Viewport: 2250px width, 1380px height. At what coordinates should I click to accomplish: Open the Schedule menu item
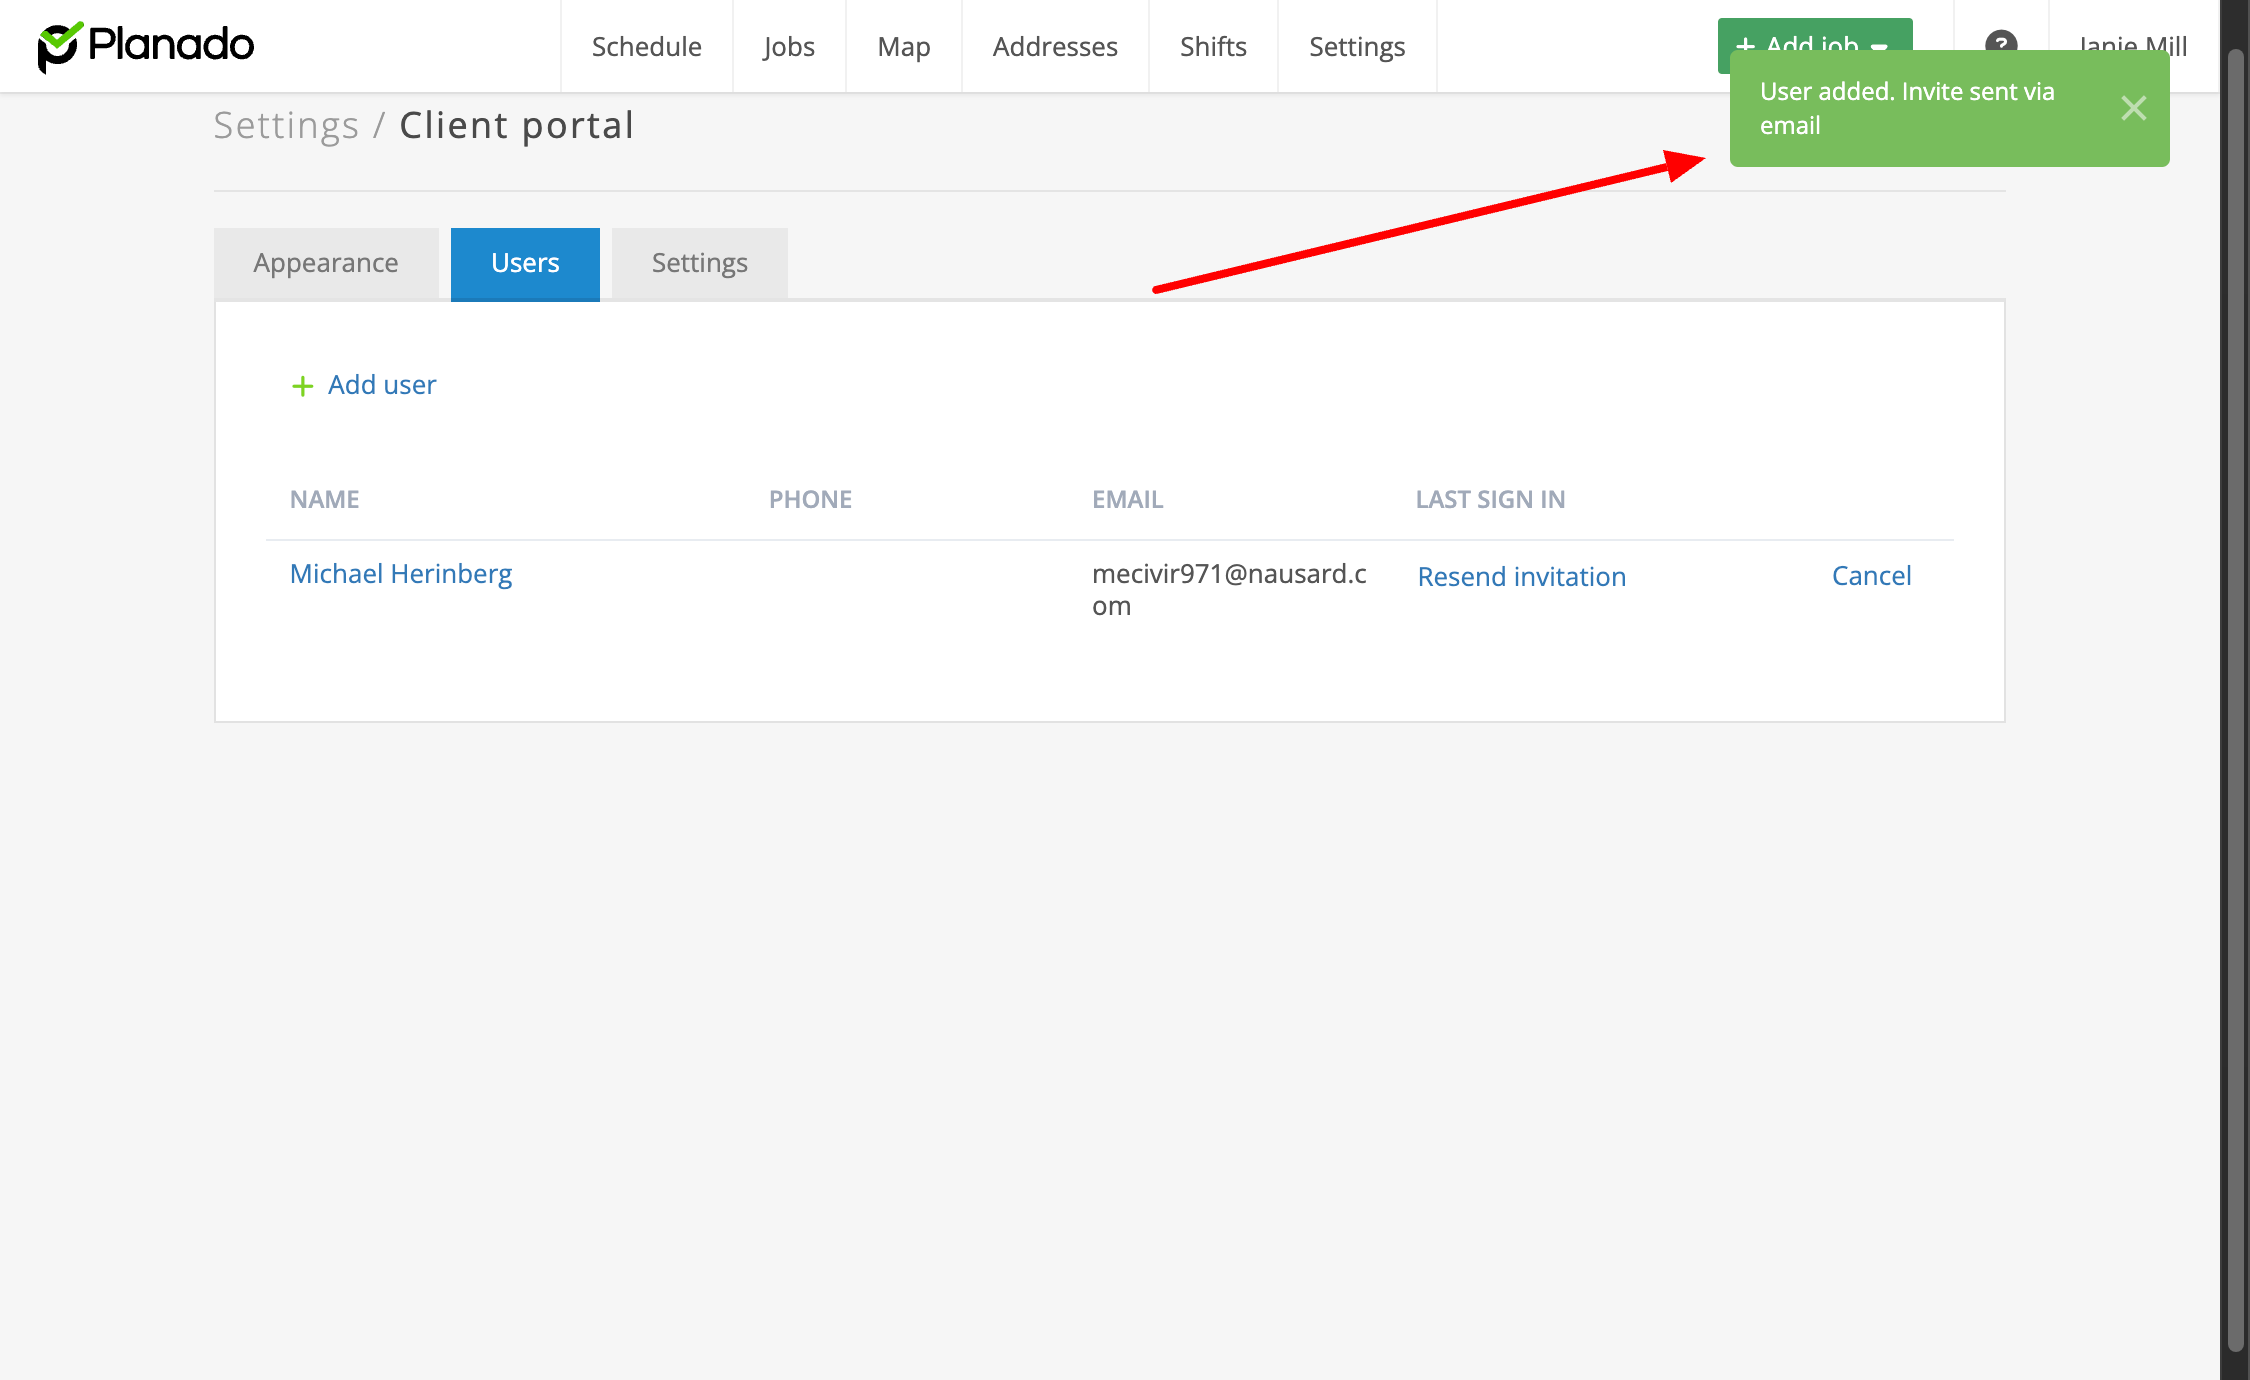[x=646, y=46]
